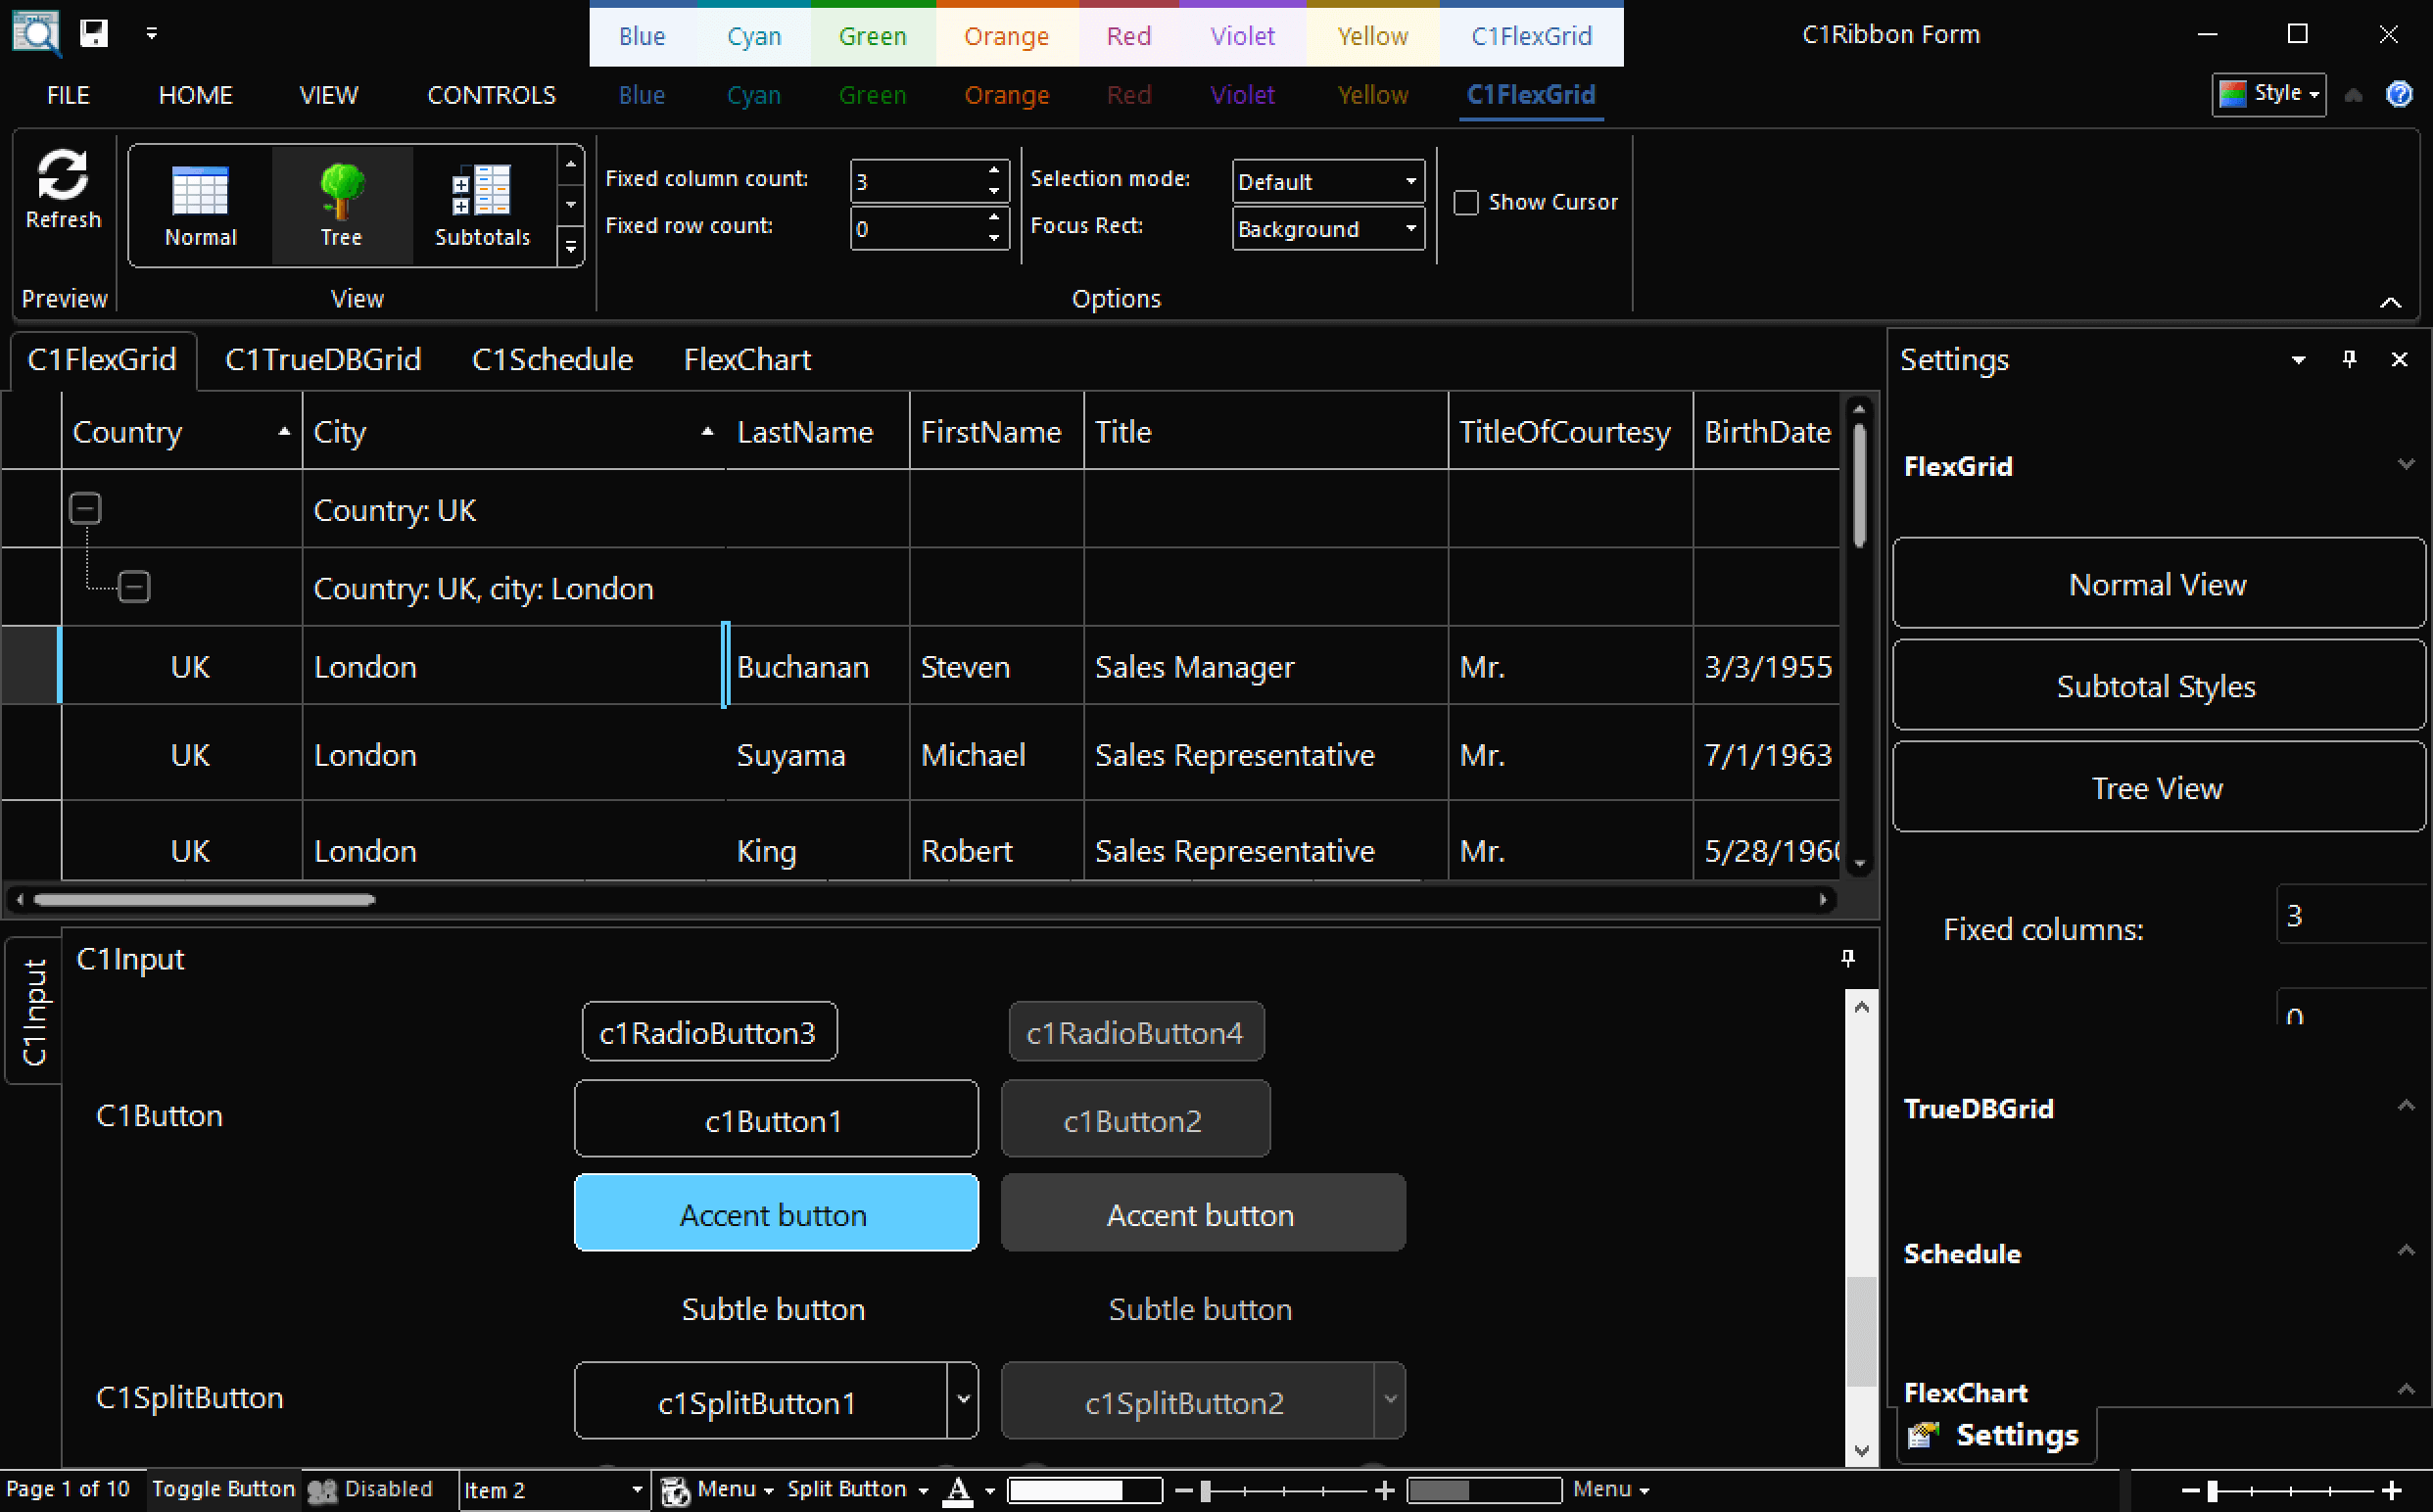Expand the TrueDBGrid settings section

pos(2406,1106)
